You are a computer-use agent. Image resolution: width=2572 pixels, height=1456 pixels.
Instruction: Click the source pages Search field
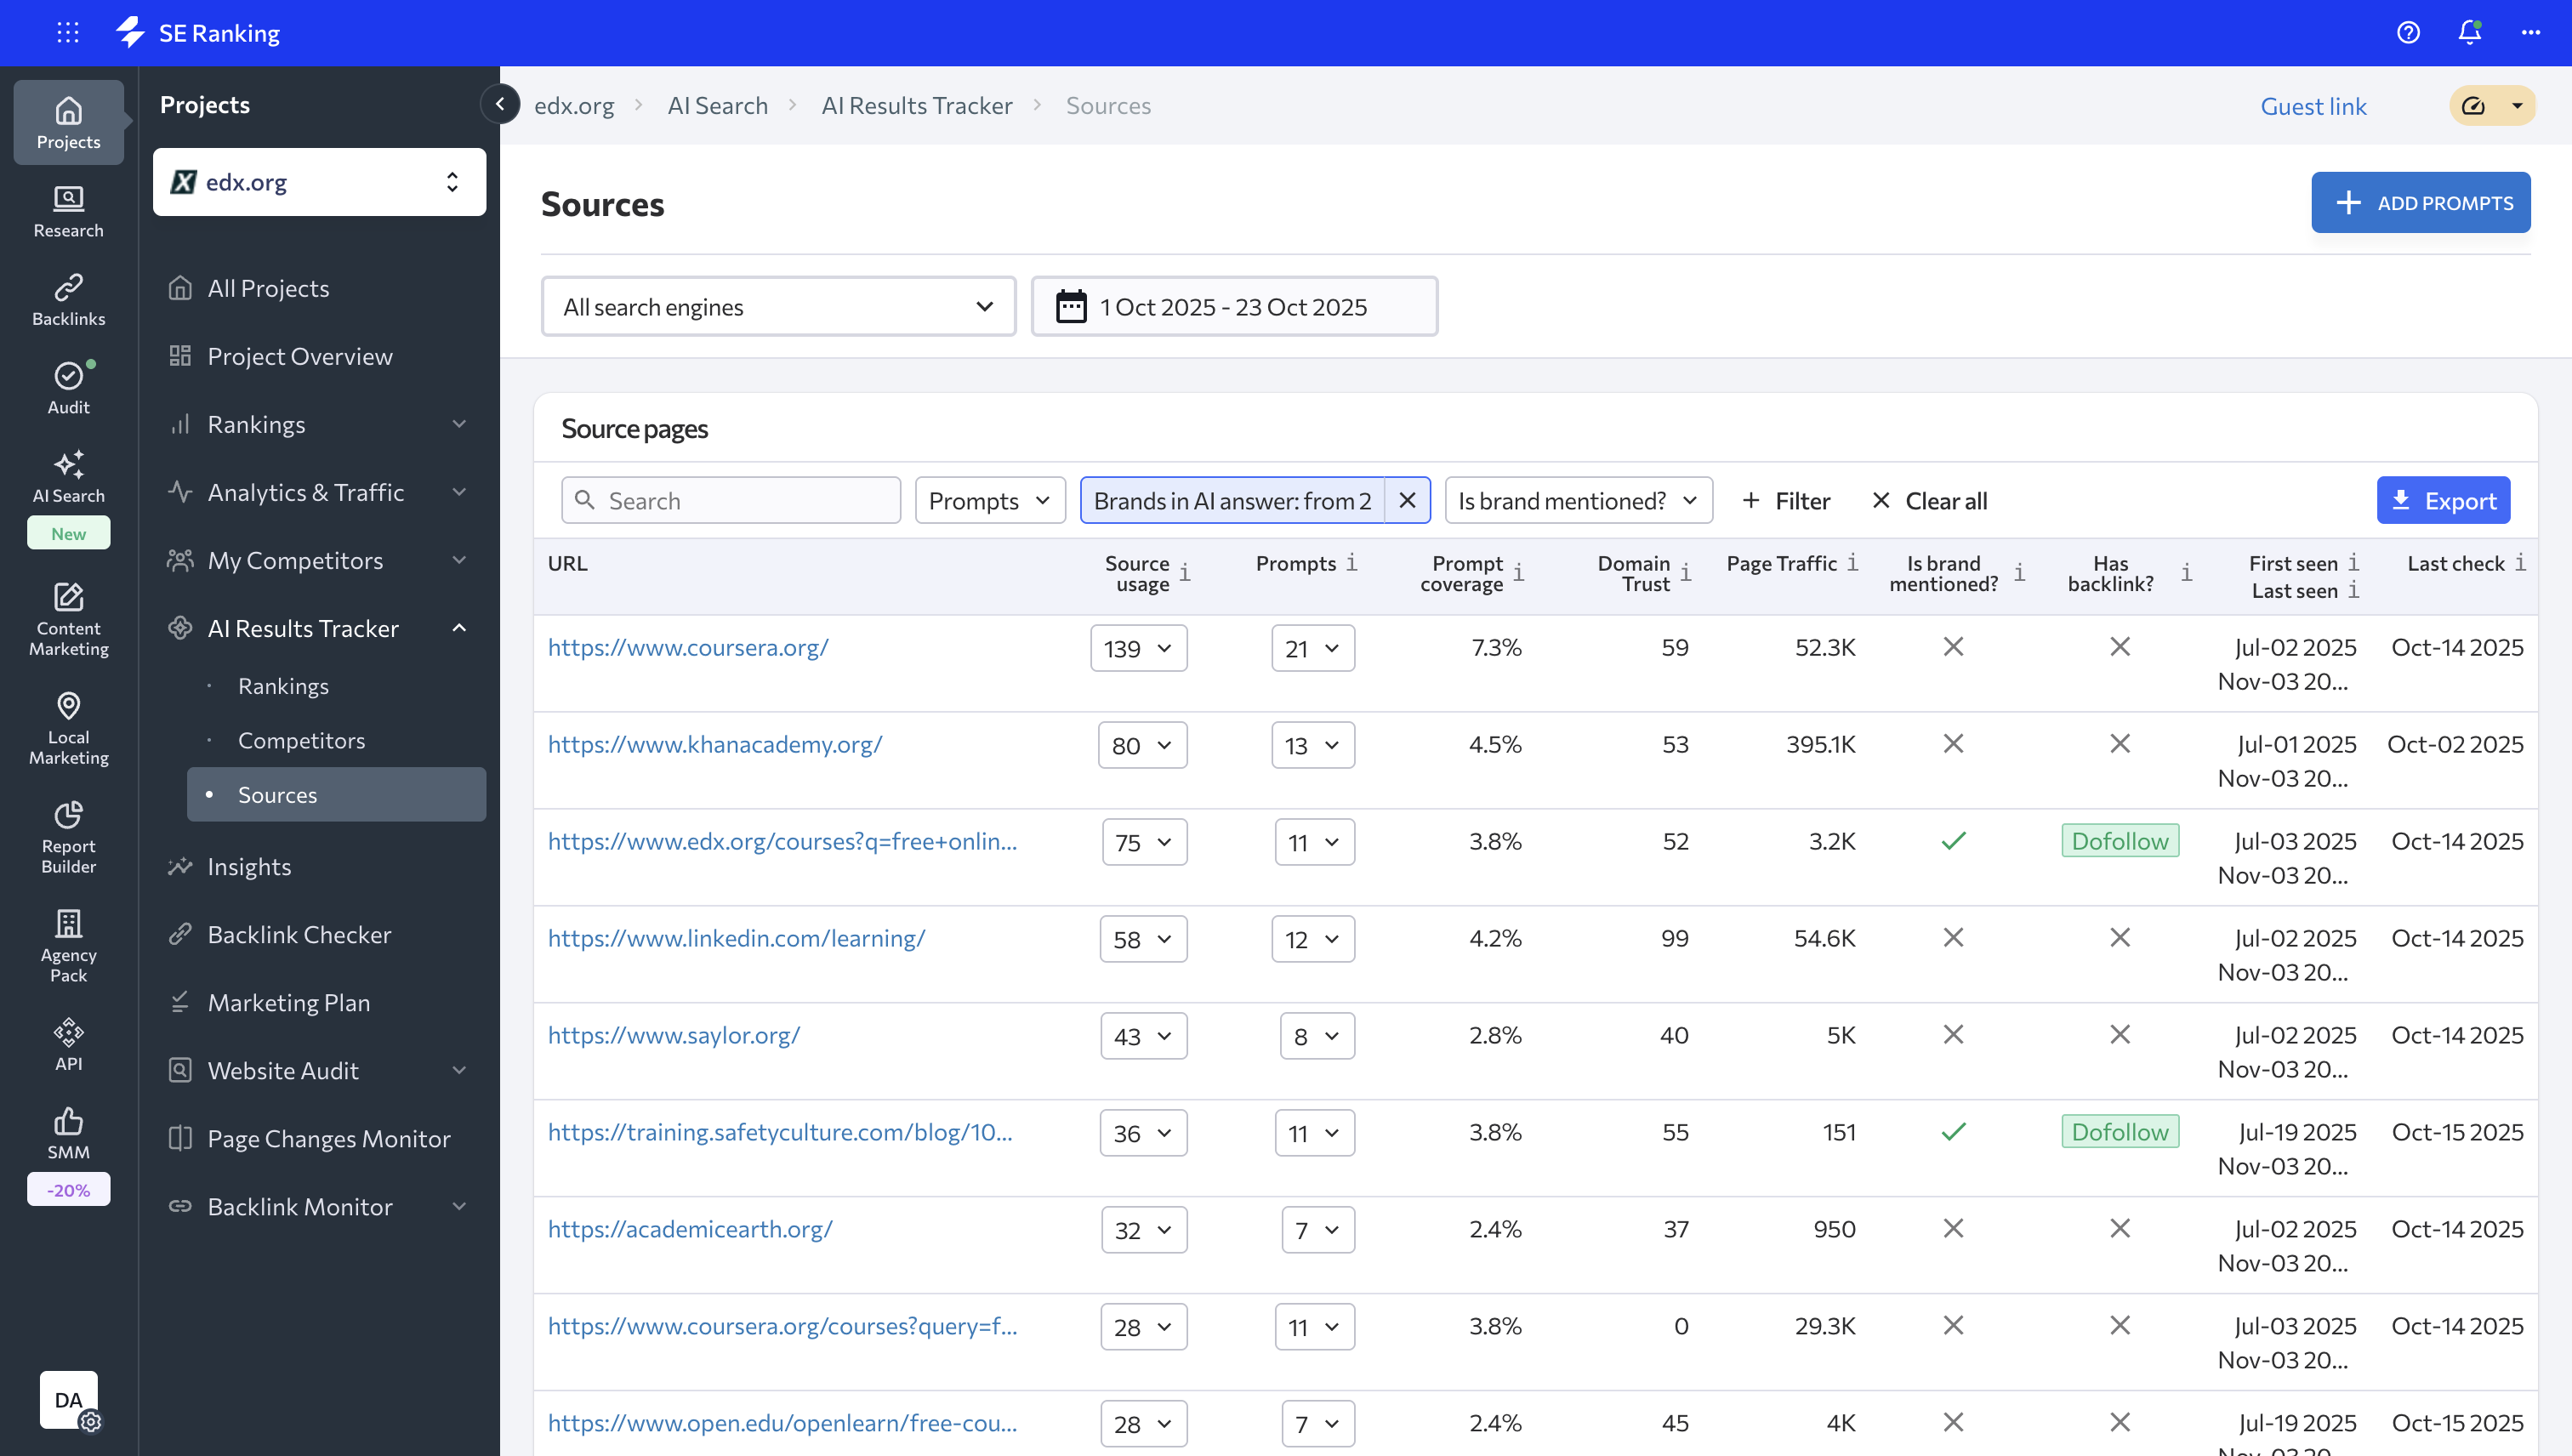tap(731, 500)
